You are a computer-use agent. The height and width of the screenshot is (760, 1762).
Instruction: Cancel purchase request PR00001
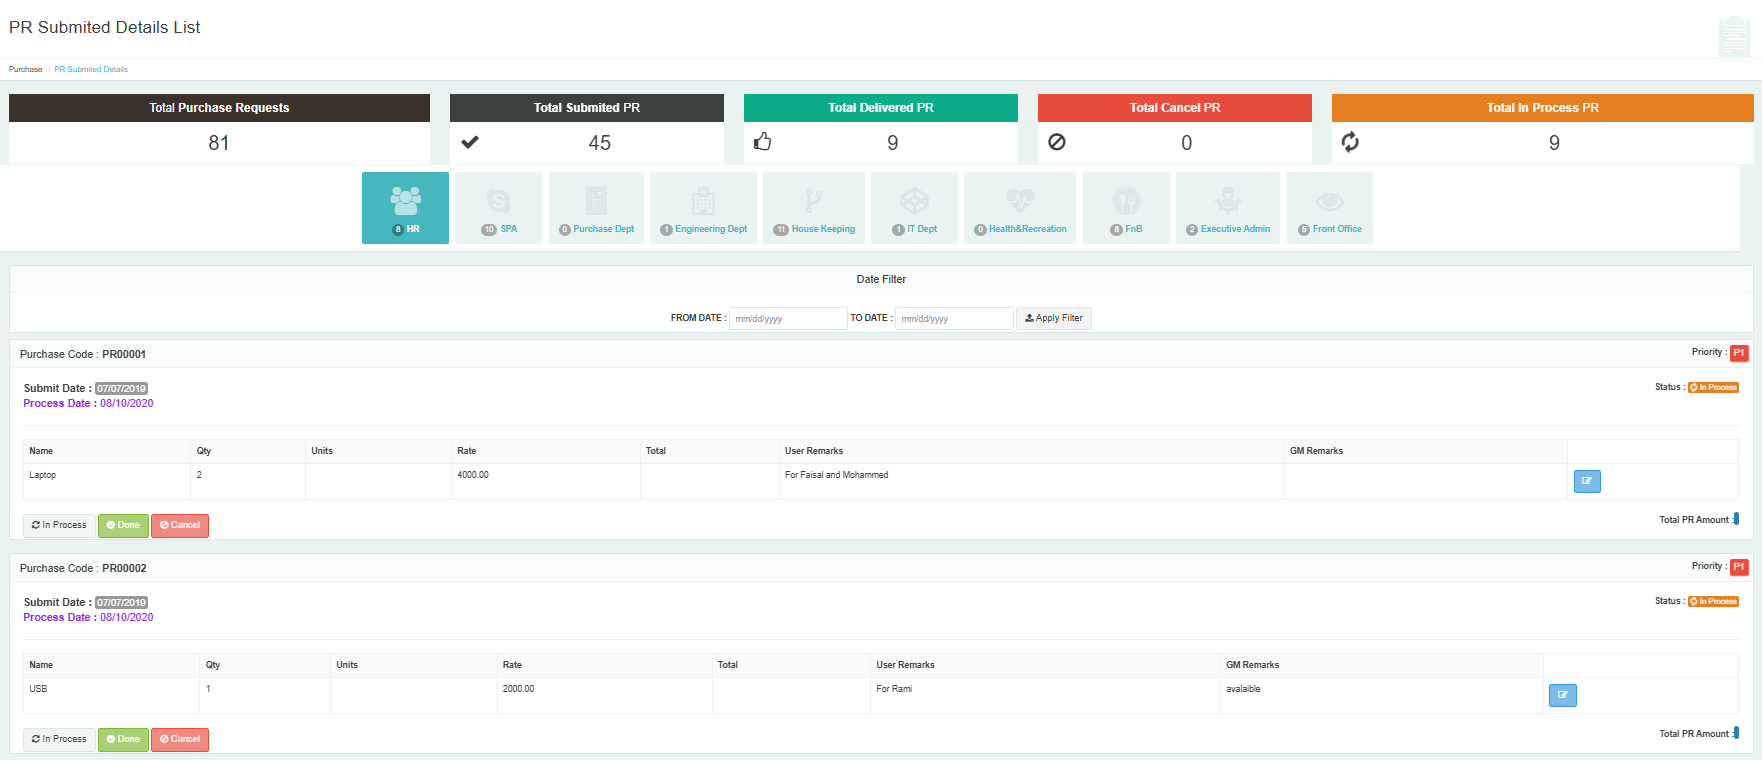180,526
